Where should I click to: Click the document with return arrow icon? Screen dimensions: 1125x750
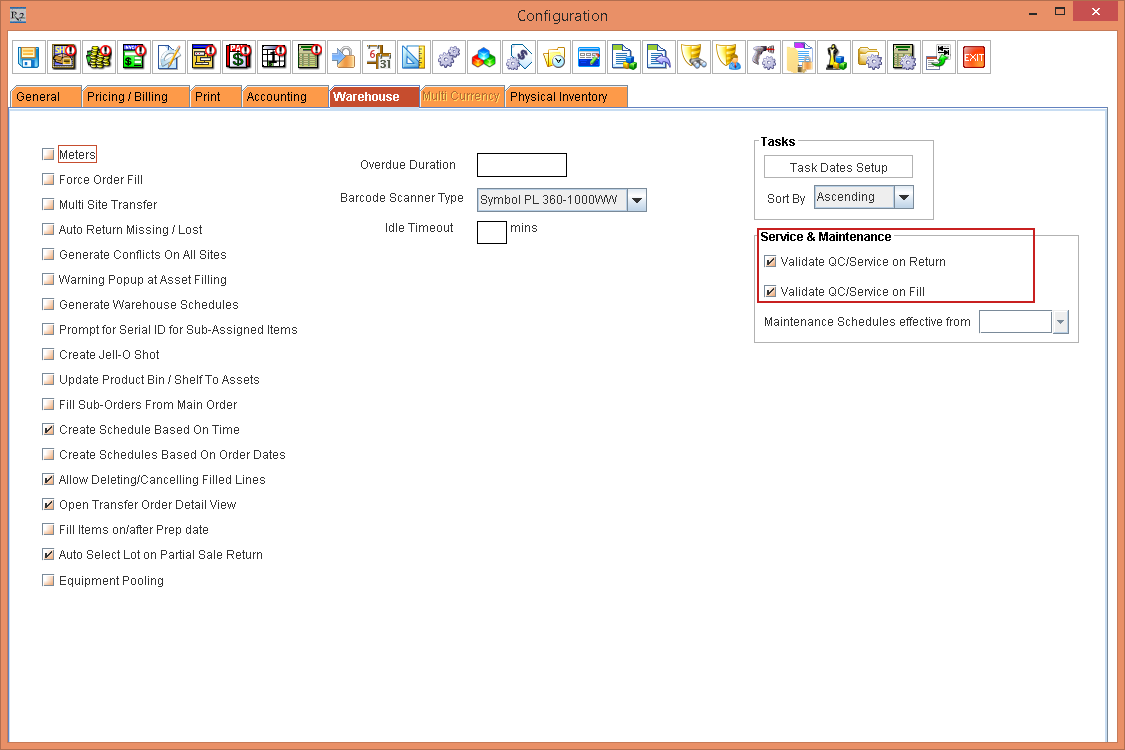[x=659, y=57]
